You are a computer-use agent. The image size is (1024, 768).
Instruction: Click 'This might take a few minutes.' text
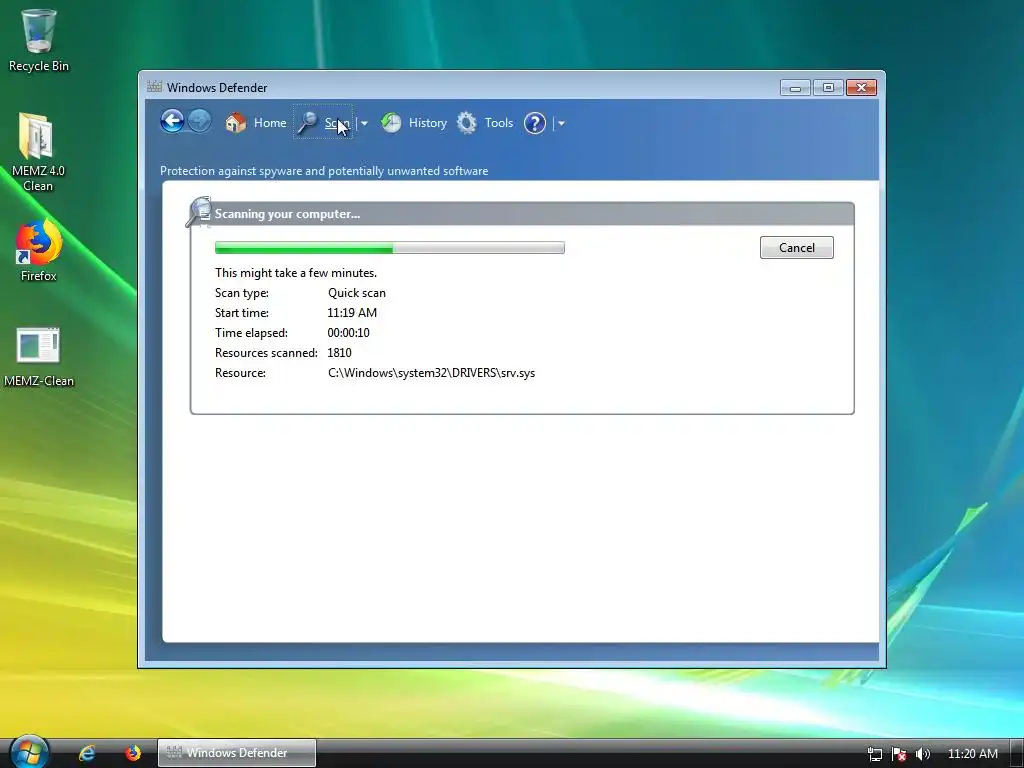[x=296, y=273]
